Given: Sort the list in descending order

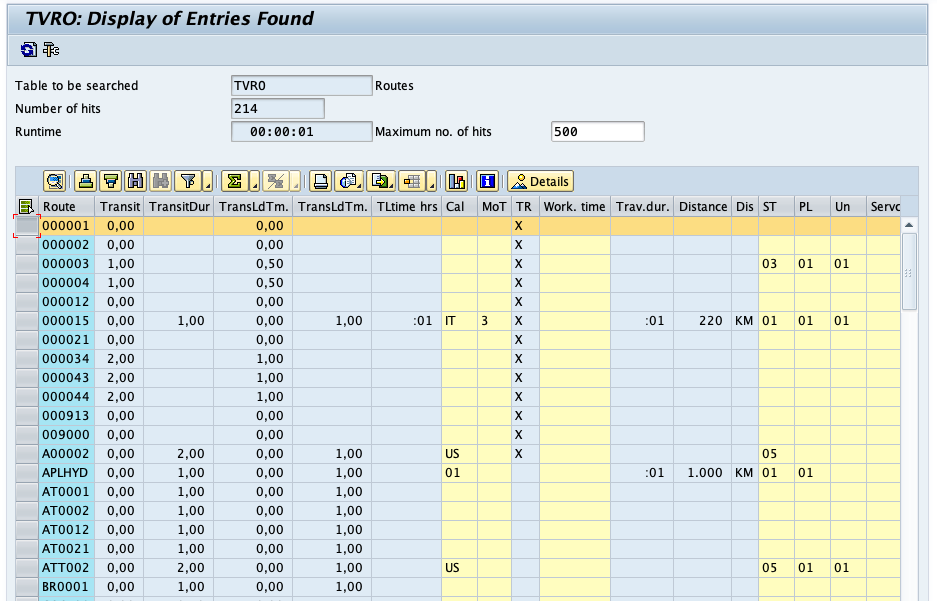Looking at the screenshot, I should point(111,181).
